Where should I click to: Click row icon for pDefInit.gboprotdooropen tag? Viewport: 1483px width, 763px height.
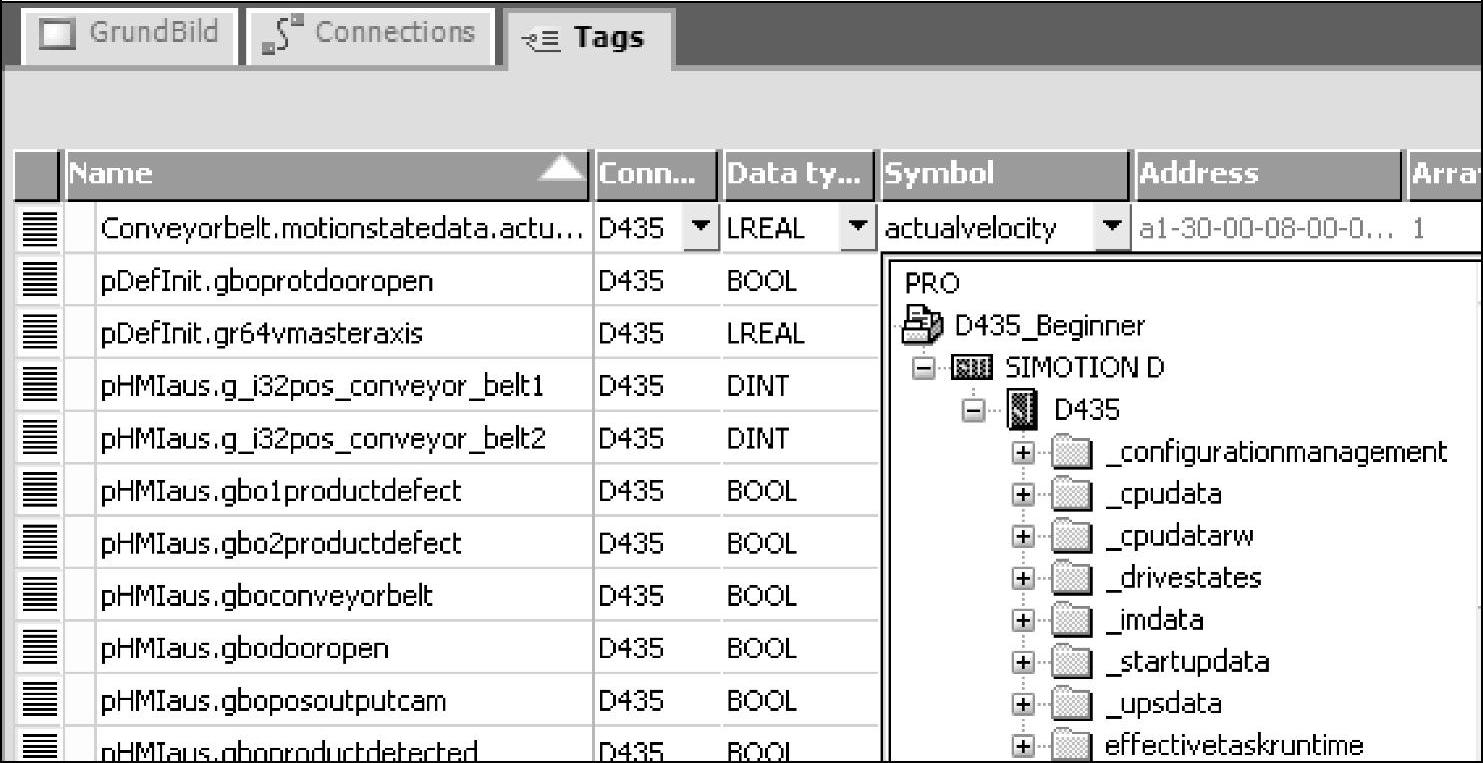coord(39,281)
